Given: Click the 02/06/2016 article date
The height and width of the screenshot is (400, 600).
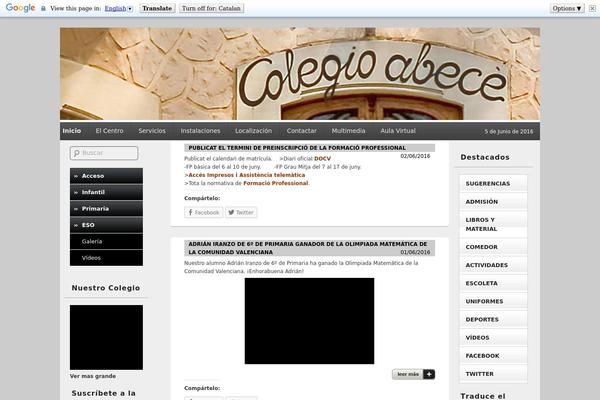Looking at the screenshot, I should point(415,156).
